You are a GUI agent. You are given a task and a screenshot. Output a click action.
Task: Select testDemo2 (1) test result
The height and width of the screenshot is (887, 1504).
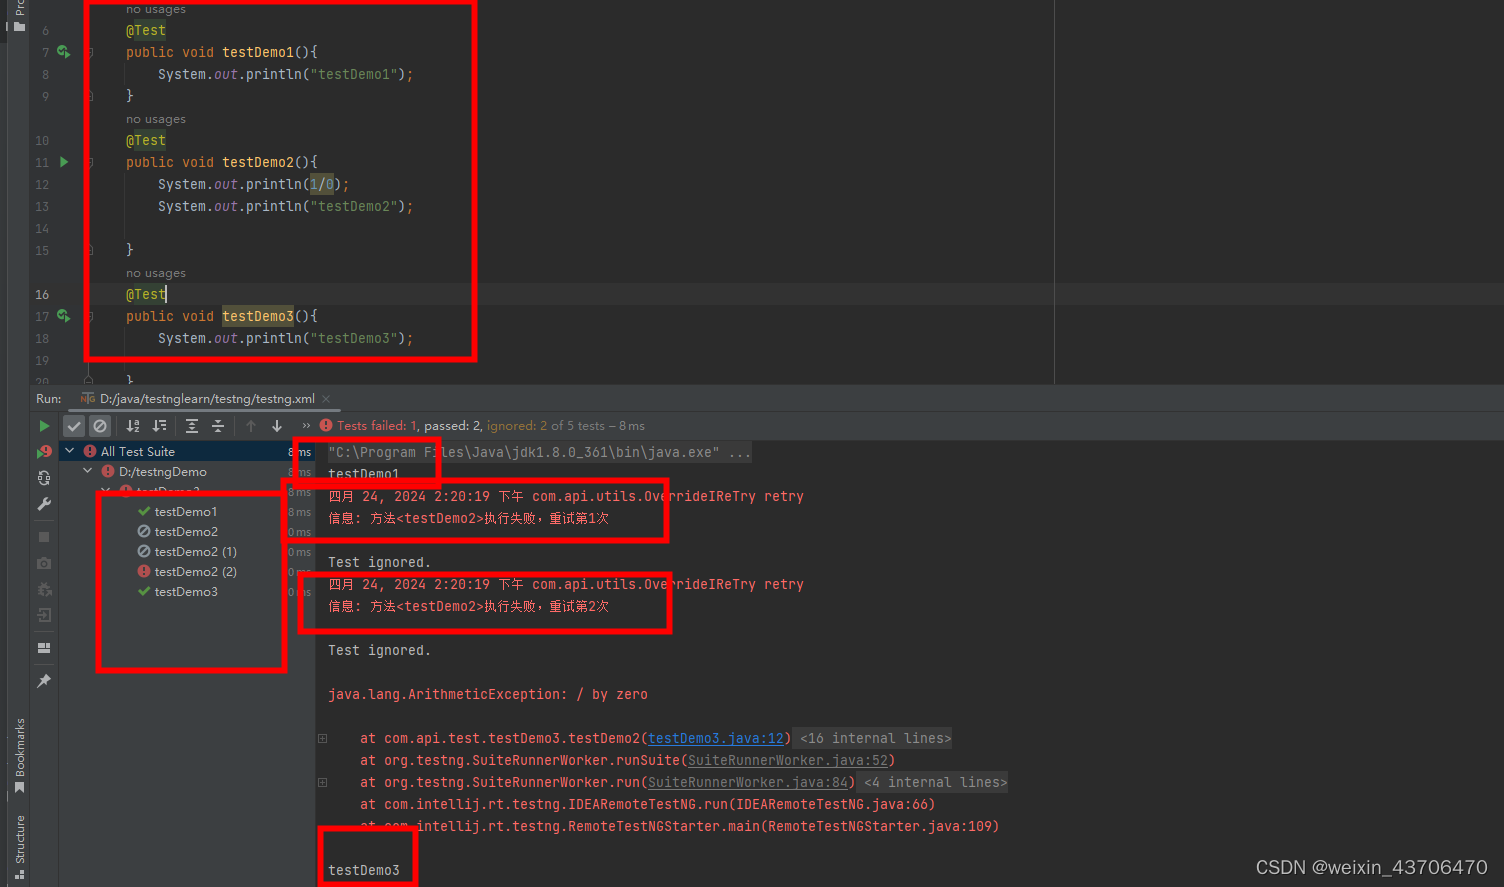pos(195,551)
